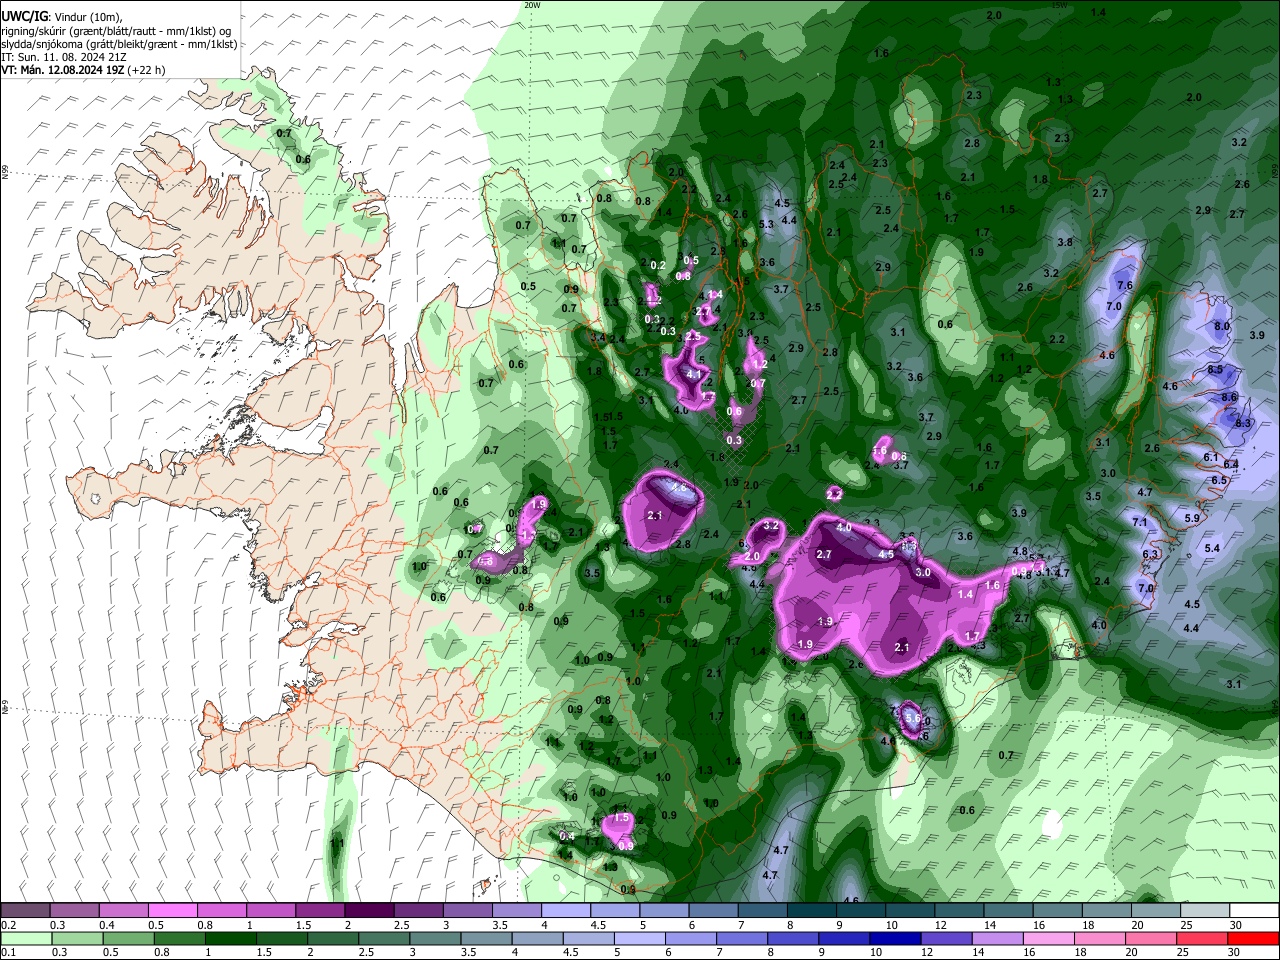Click the 0.1 label in the bottom legend row
Image resolution: width=1280 pixels, height=960 pixels.
coord(8,953)
